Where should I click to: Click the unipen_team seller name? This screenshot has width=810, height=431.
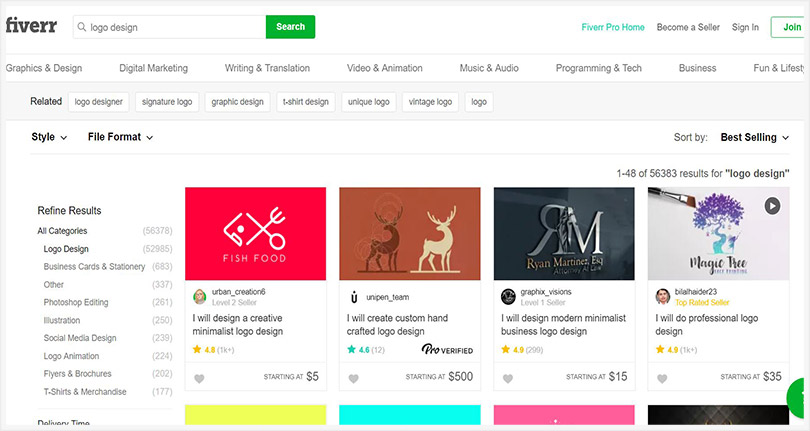pos(387,297)
